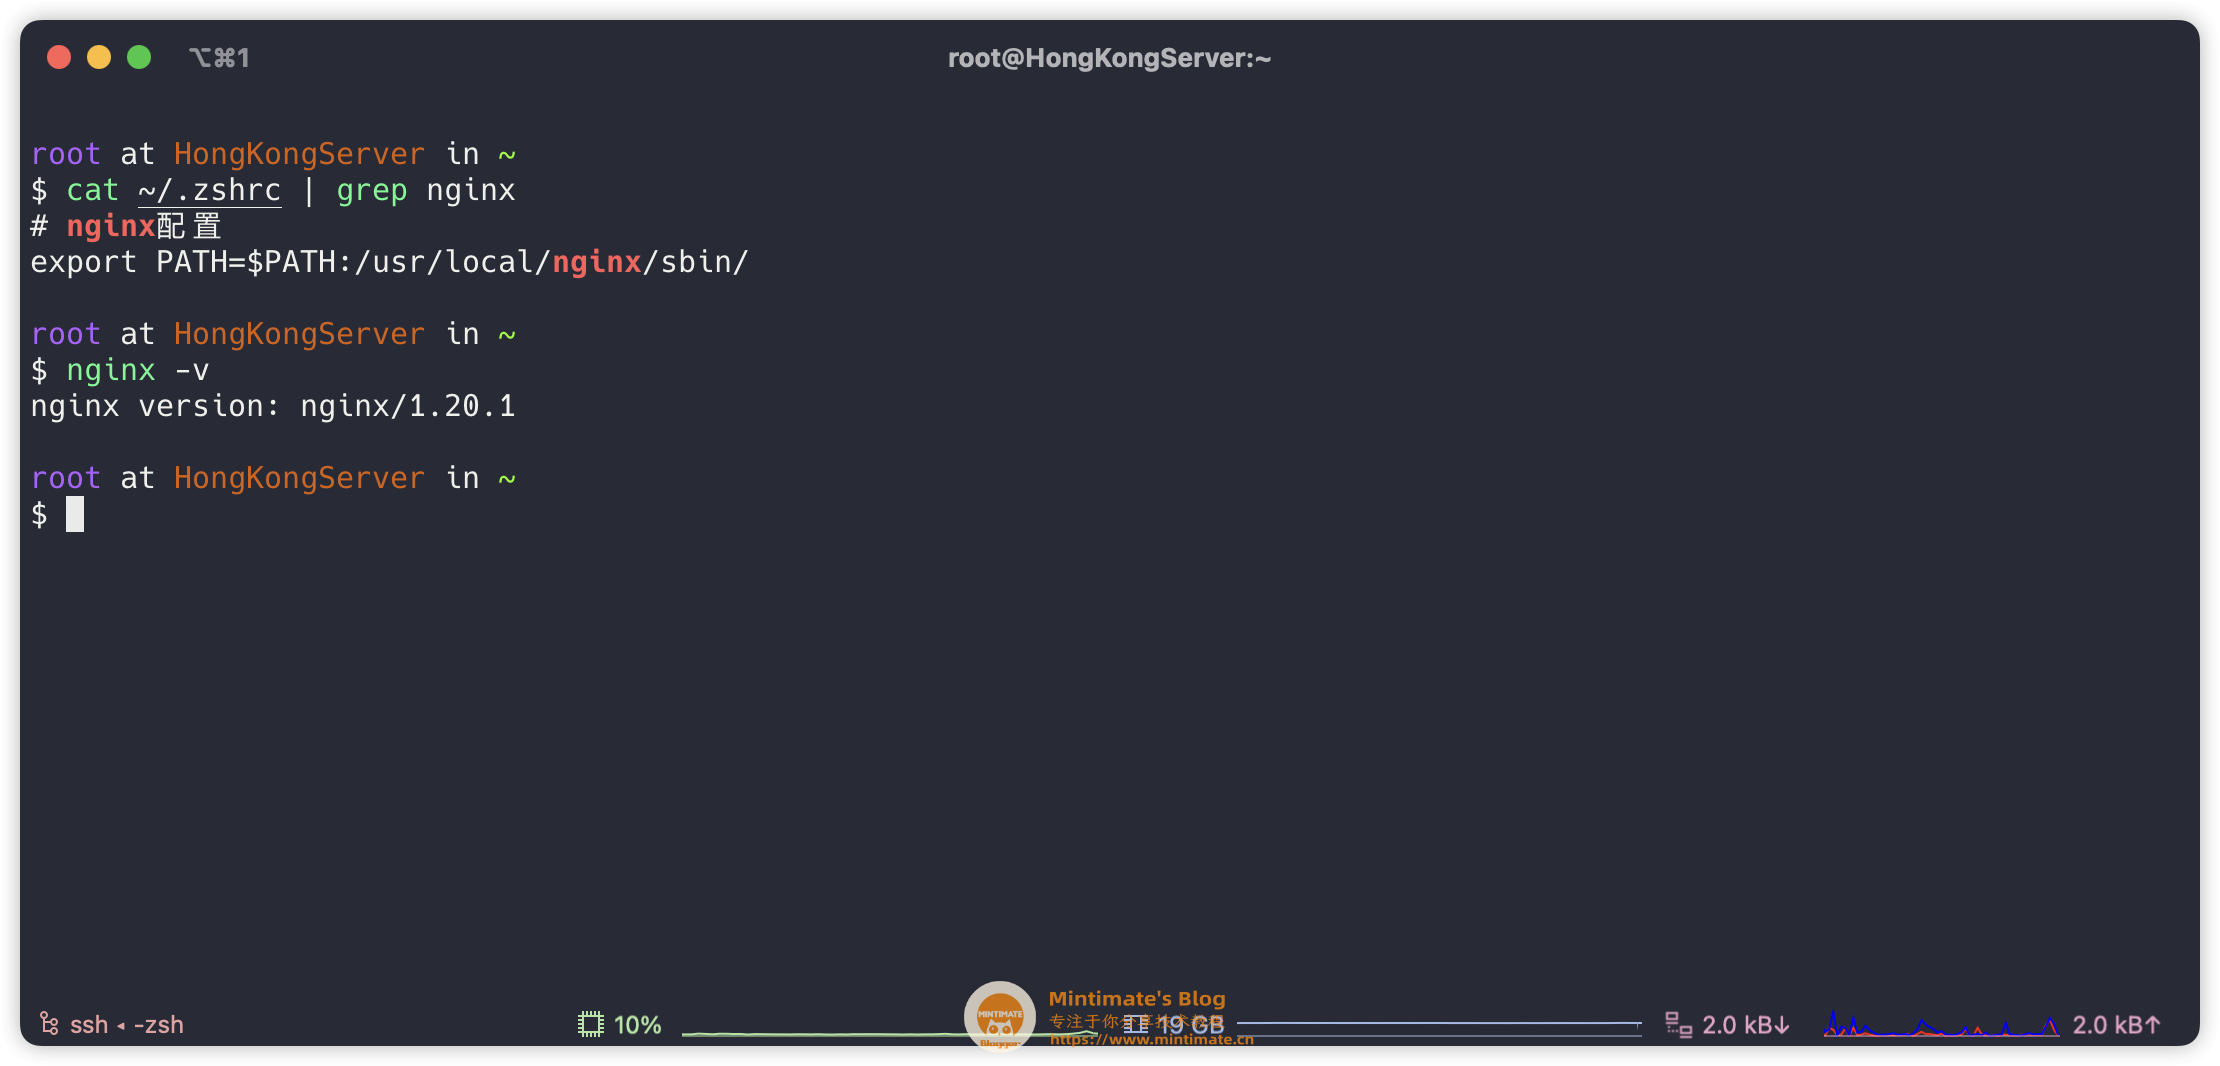Click 'root' in the last prompt line
The image size is (2220, 1066).
[66, 478]
